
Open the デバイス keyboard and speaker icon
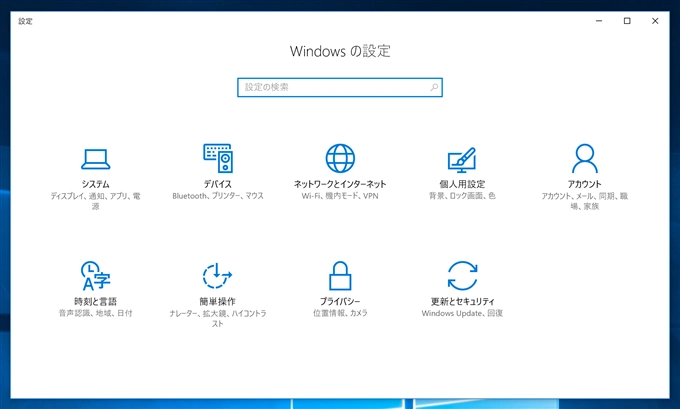click(x=218, y=158)
